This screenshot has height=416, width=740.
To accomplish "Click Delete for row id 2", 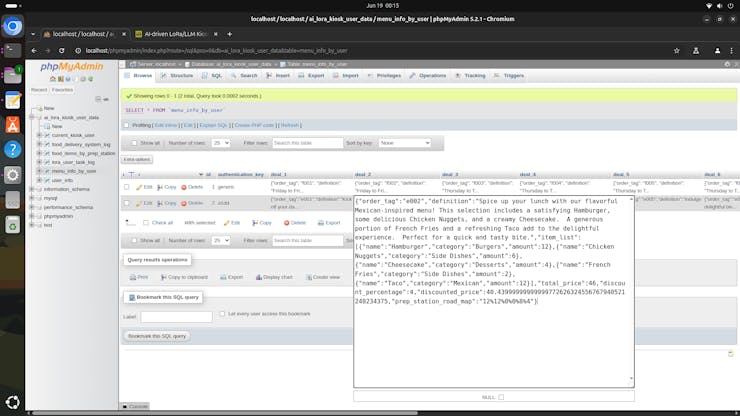I will click(192, 203).
